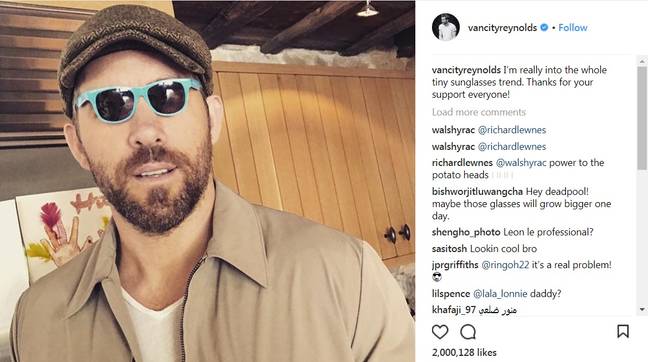Open bishworjitluwangcha's profile from the comment
Screen dimensions: 648x362
click(477, 191)
